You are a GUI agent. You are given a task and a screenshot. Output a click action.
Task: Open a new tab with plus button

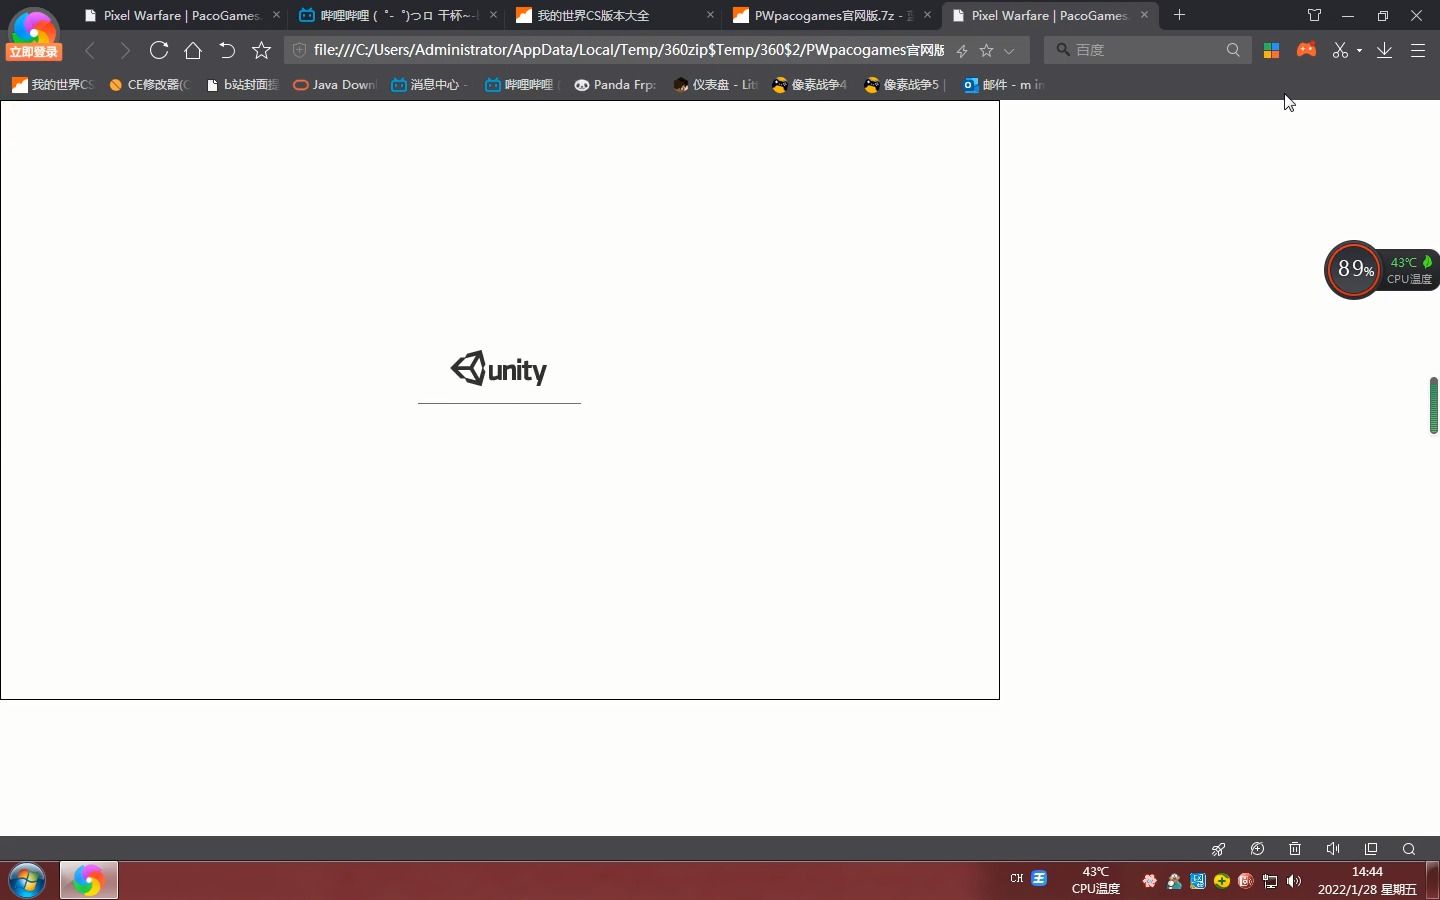(1180, 15)
